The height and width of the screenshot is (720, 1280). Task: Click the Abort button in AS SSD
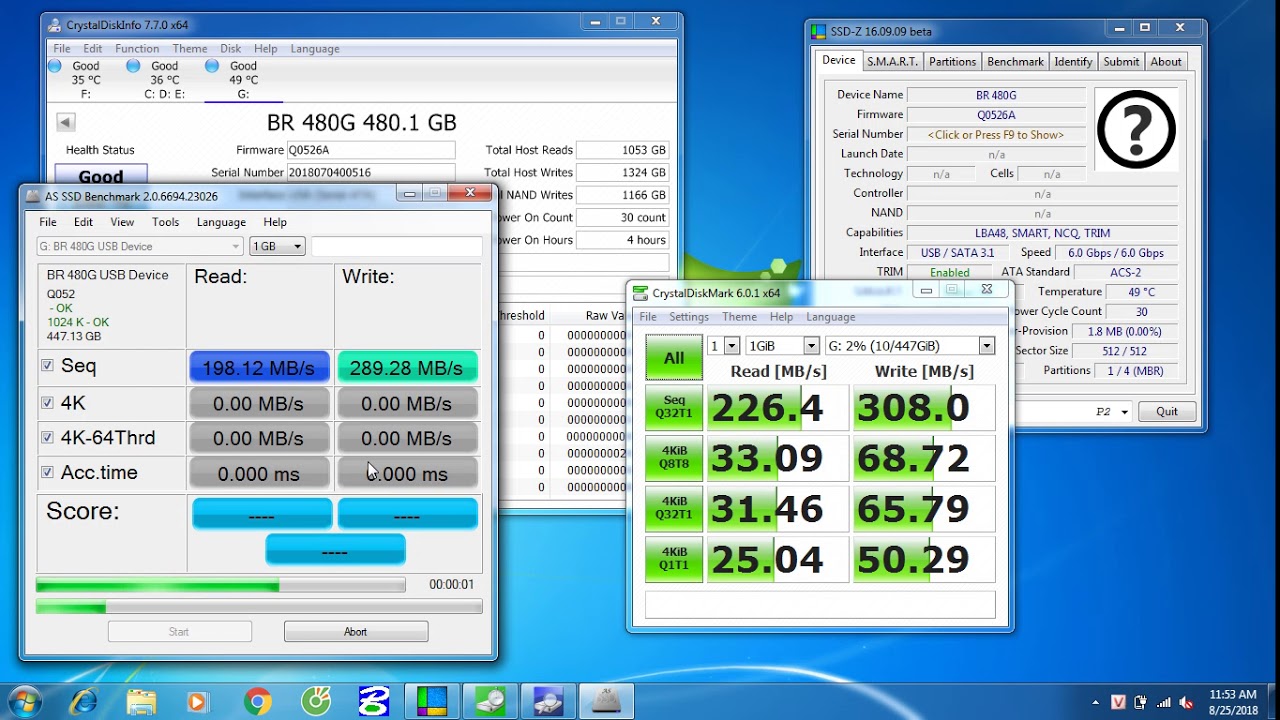coord(356,632)
